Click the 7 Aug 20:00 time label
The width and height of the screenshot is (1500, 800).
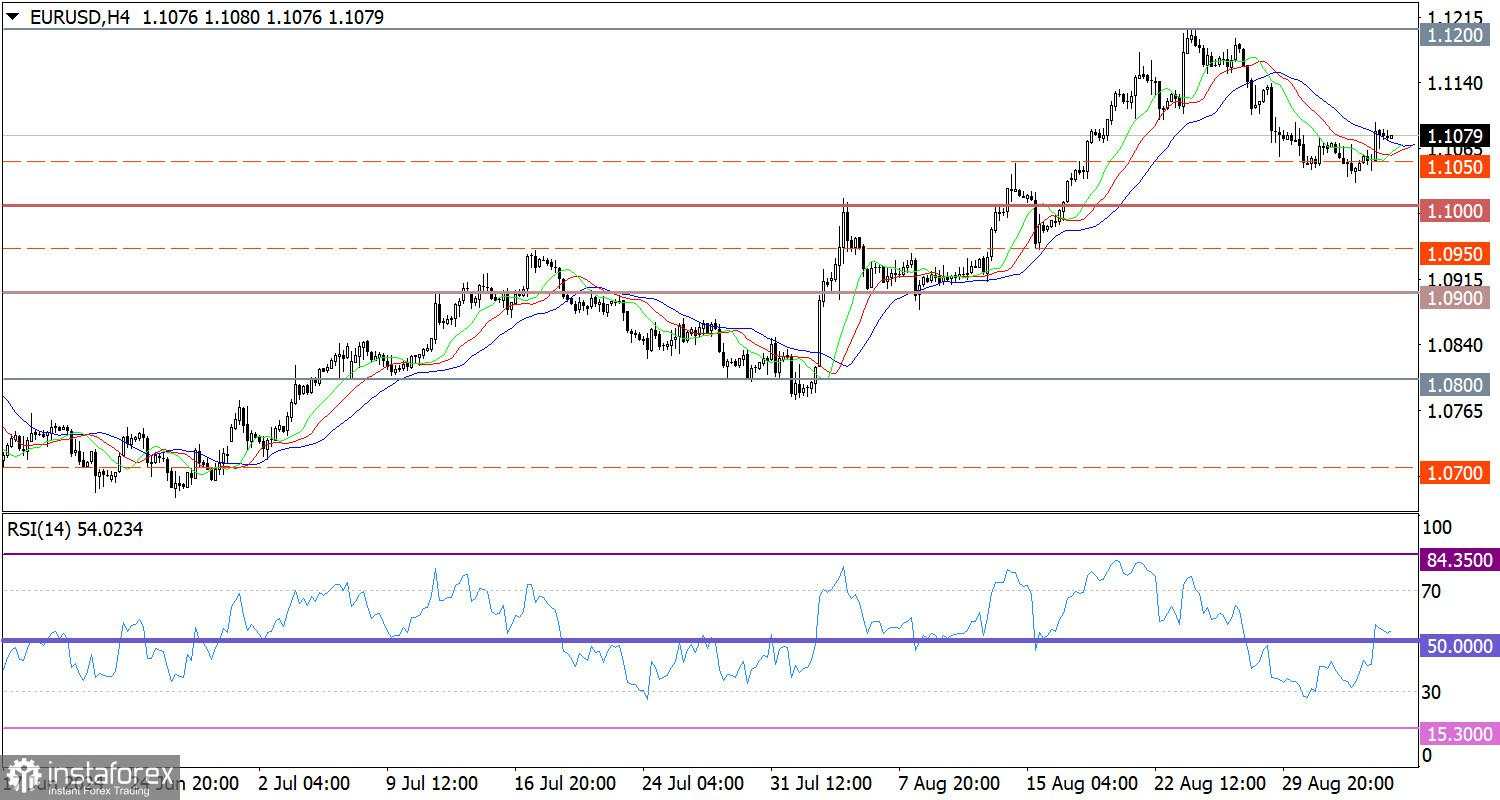[x=948, y=782]
